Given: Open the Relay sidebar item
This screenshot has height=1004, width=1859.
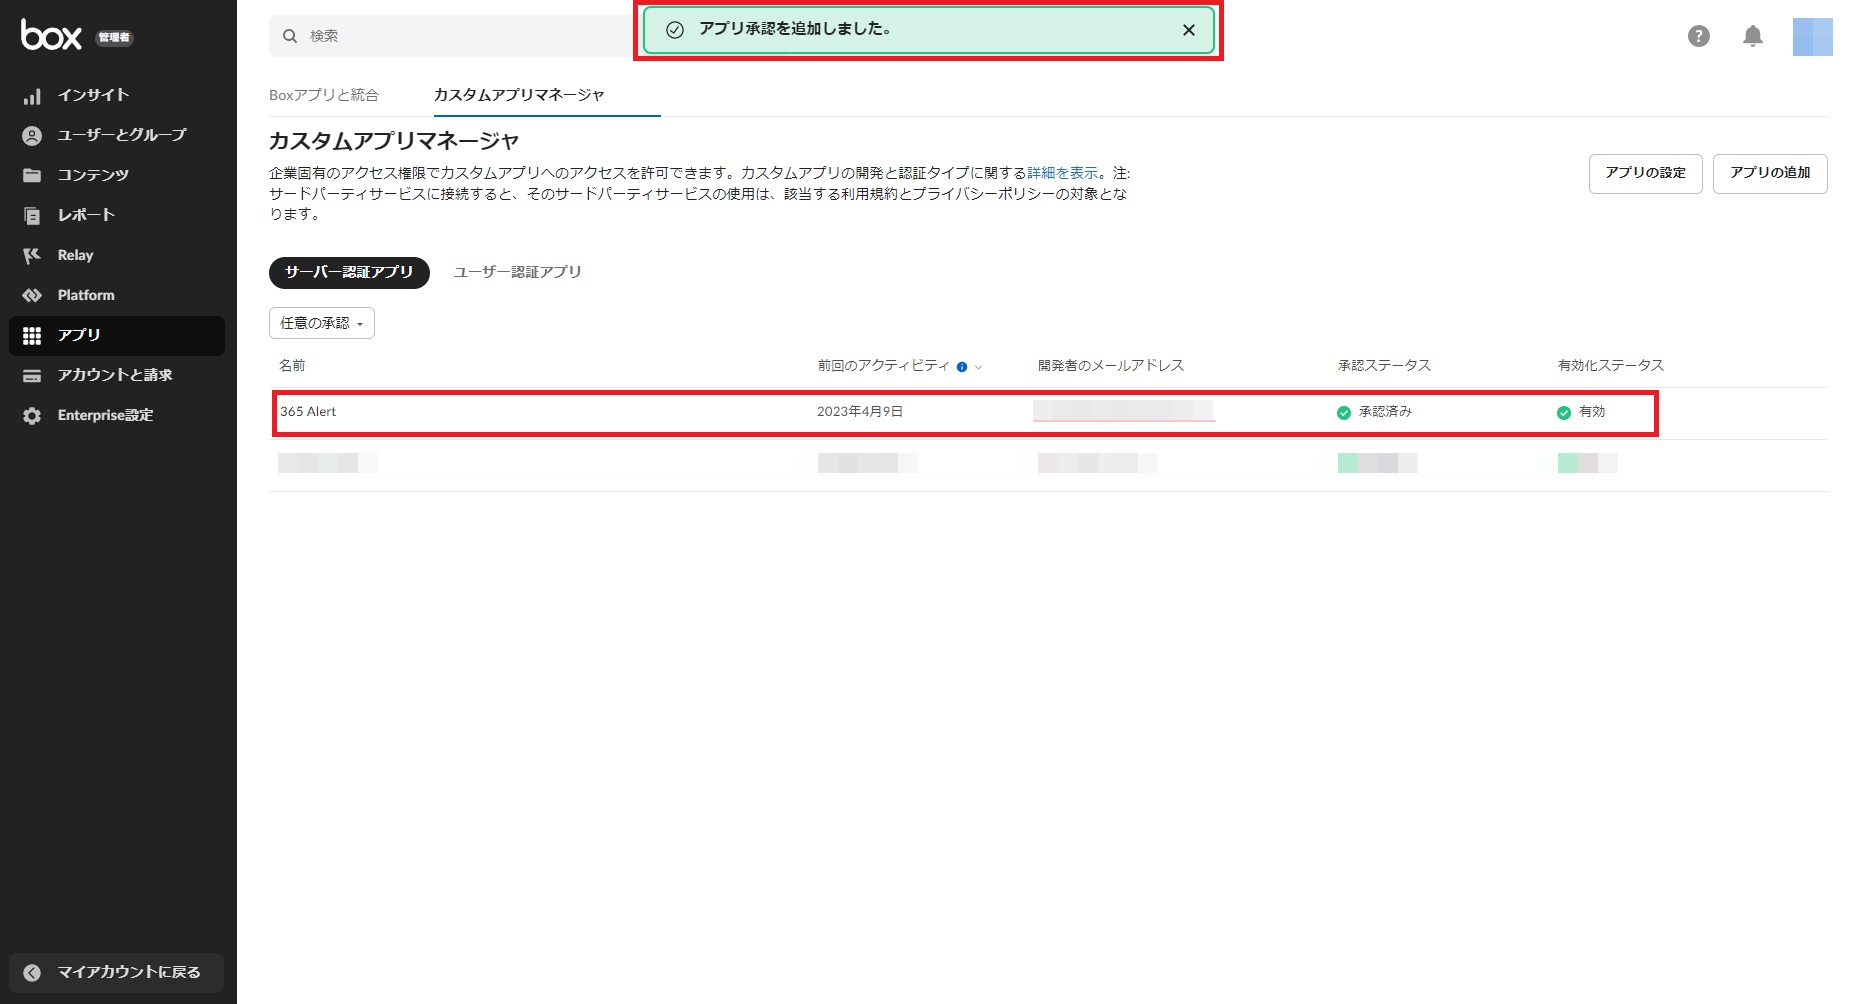Looking at the screenshot, I should coord(75,255).
